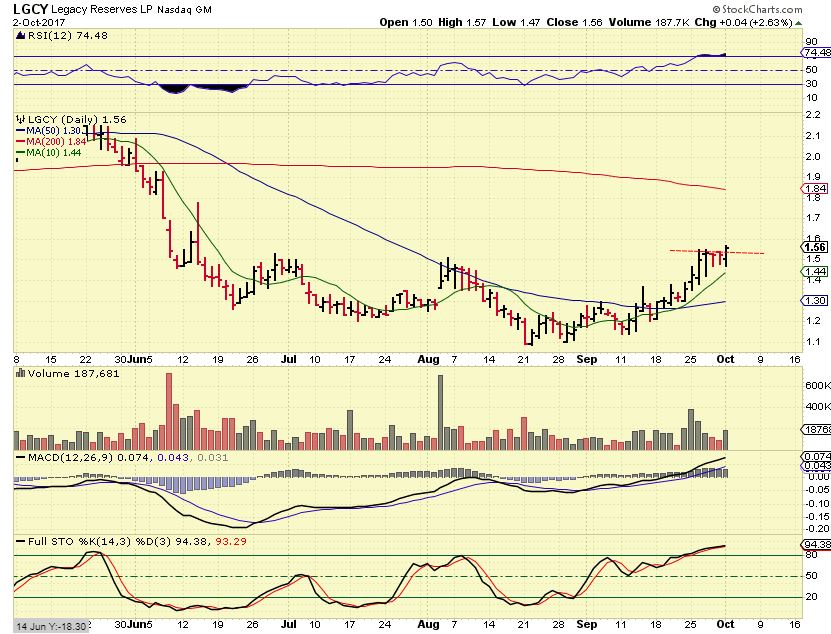The height and width of the screenshot is (634, 831).
Task: Click the Volume panel histogram icon
Action: tap(21, 373)
